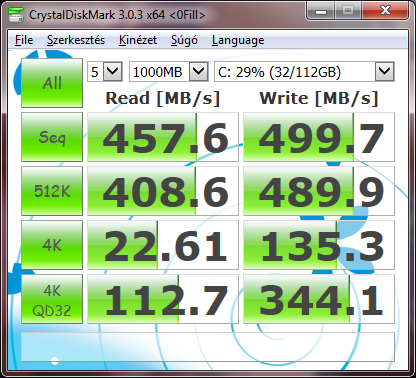Select the 4K QD32 write result 344.1
Viewport: 416px width, 378px height.
pyautogui.click(x=319, y=299)
